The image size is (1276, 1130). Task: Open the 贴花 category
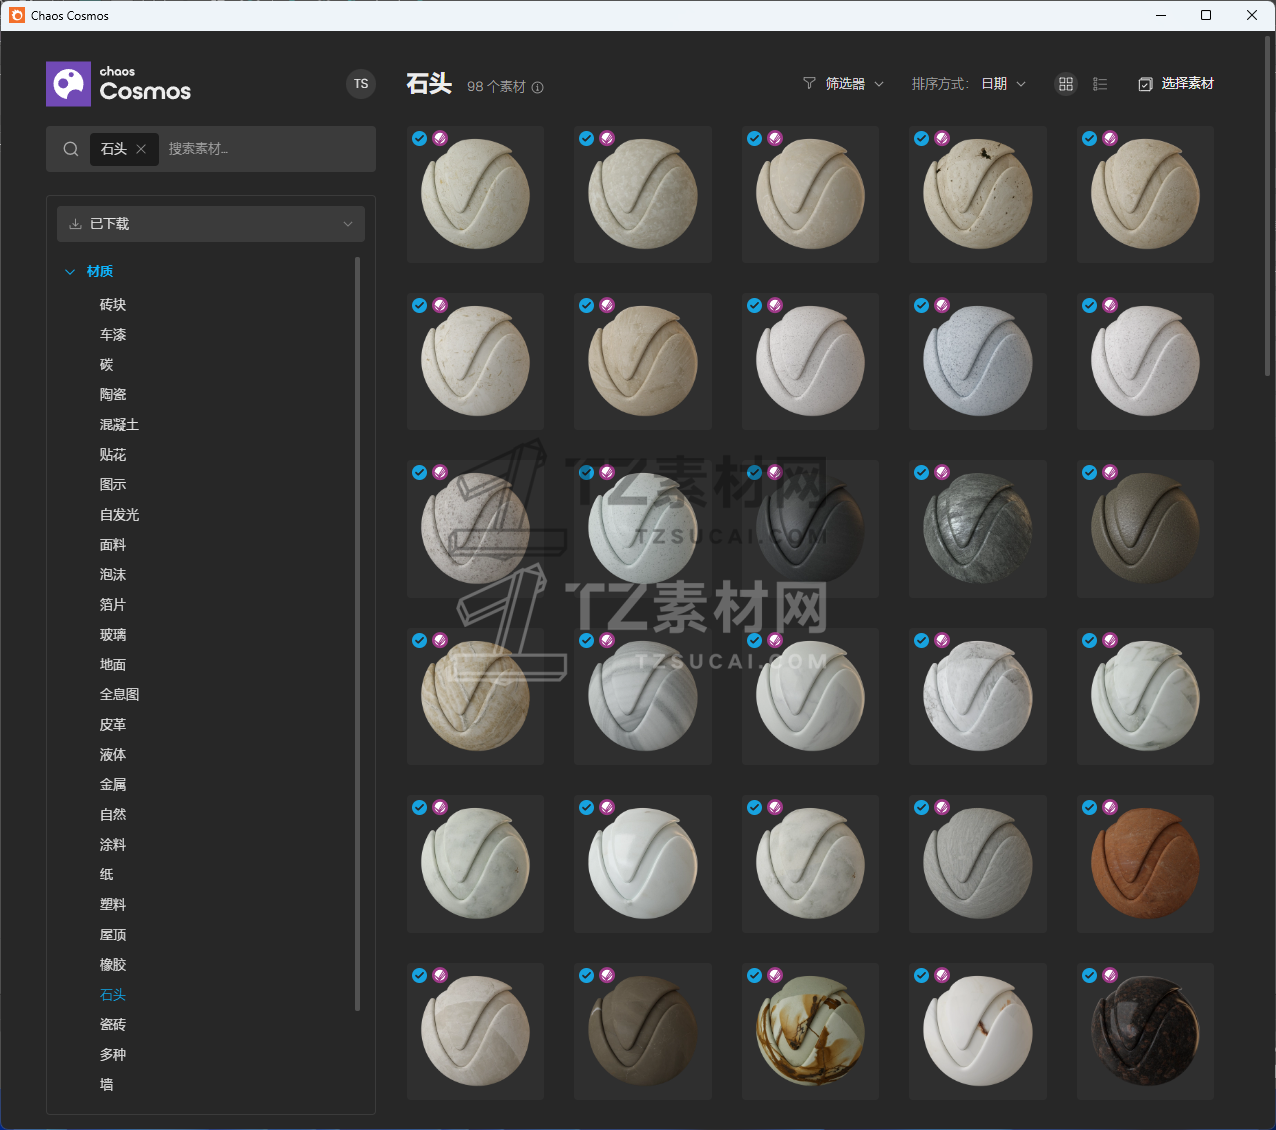tap(113, 455)
